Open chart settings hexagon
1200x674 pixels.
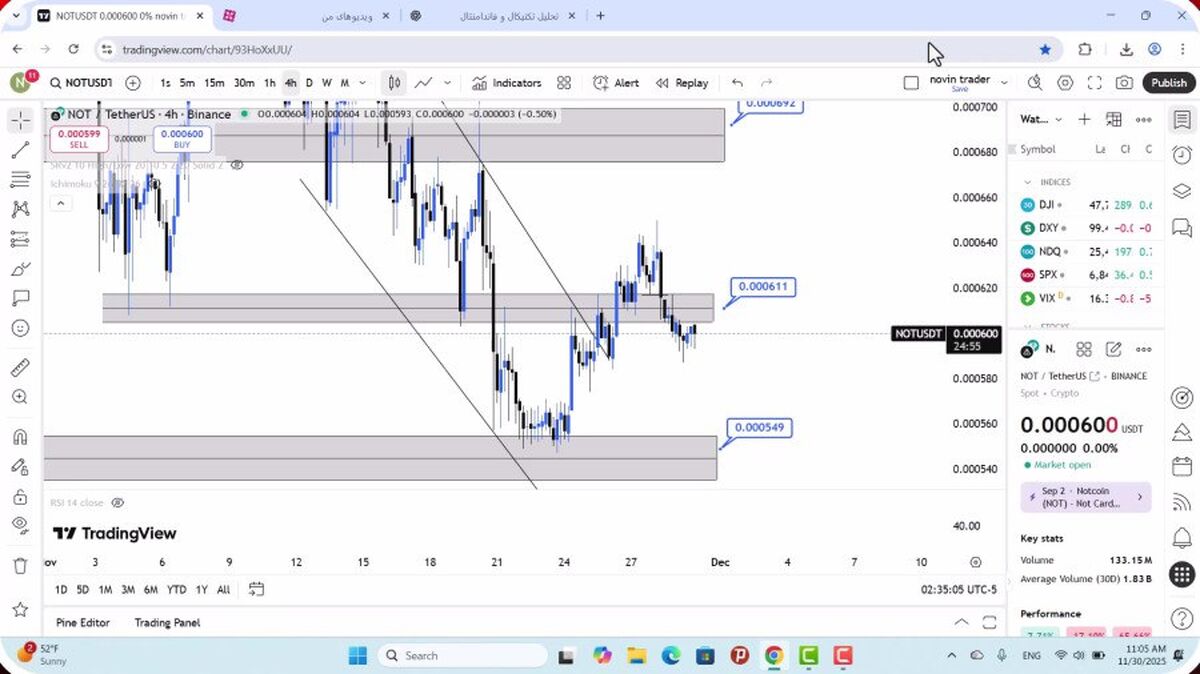[1065, 83]
